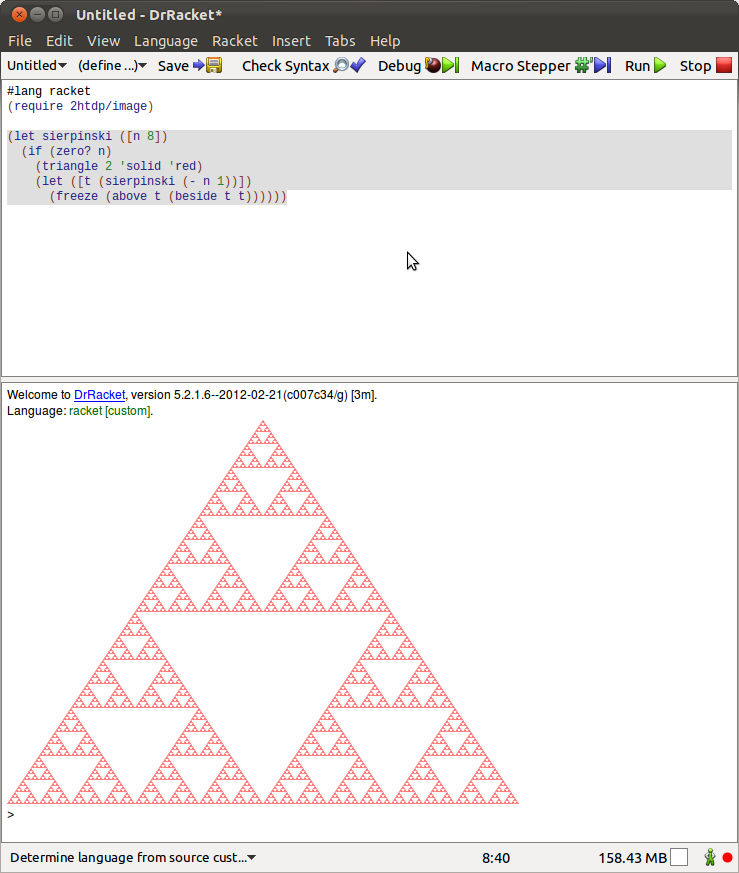
Task: Click the 158.43 MB memory readout
Action: [632, 857]
